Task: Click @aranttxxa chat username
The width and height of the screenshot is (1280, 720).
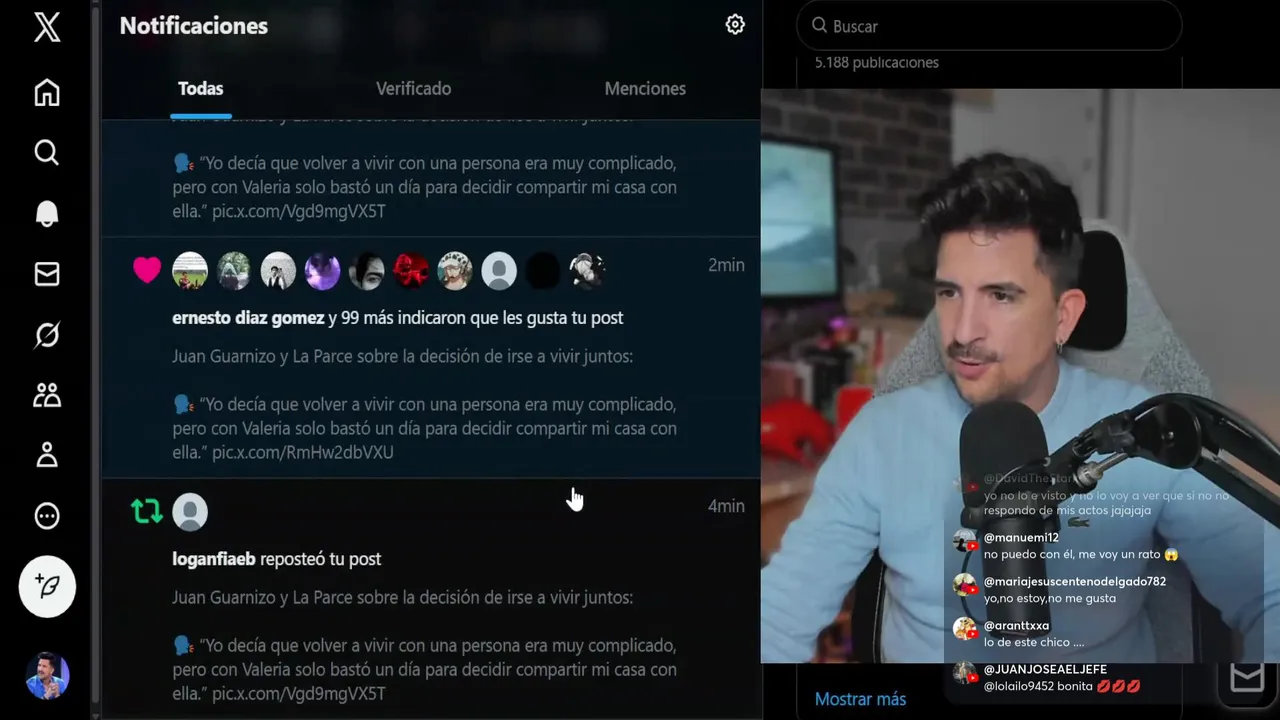Action: pos(1016,626)
